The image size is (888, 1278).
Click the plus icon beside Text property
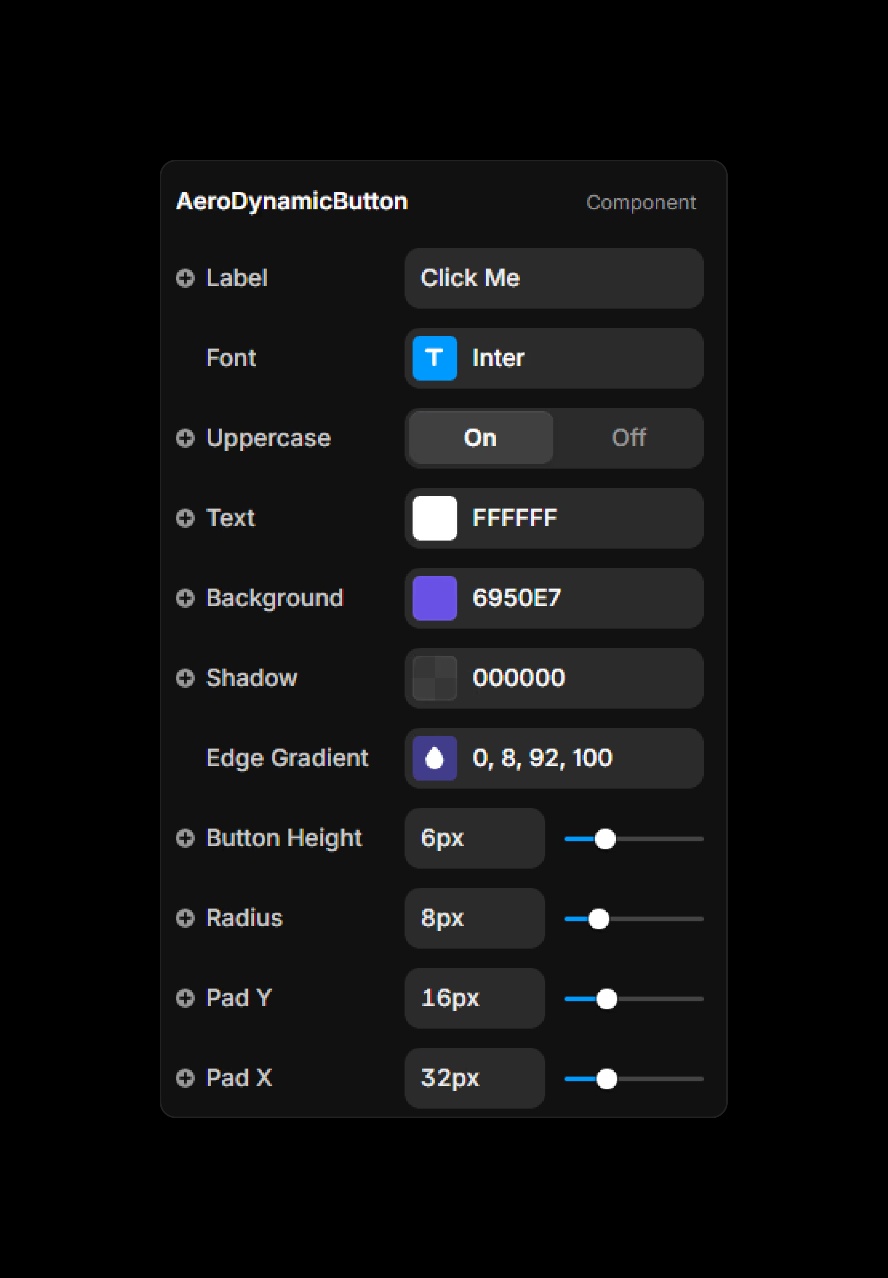(185, 518)
